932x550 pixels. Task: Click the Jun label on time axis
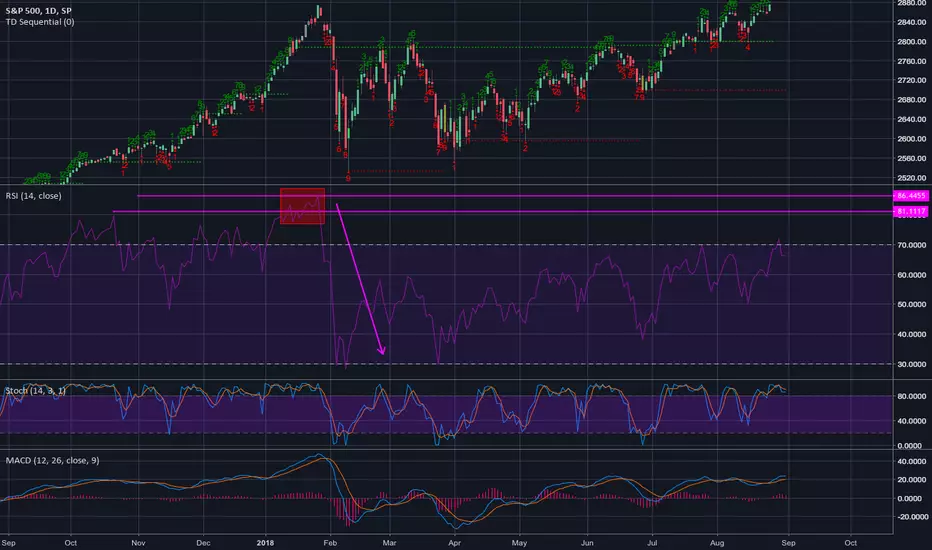coord(587,542)
